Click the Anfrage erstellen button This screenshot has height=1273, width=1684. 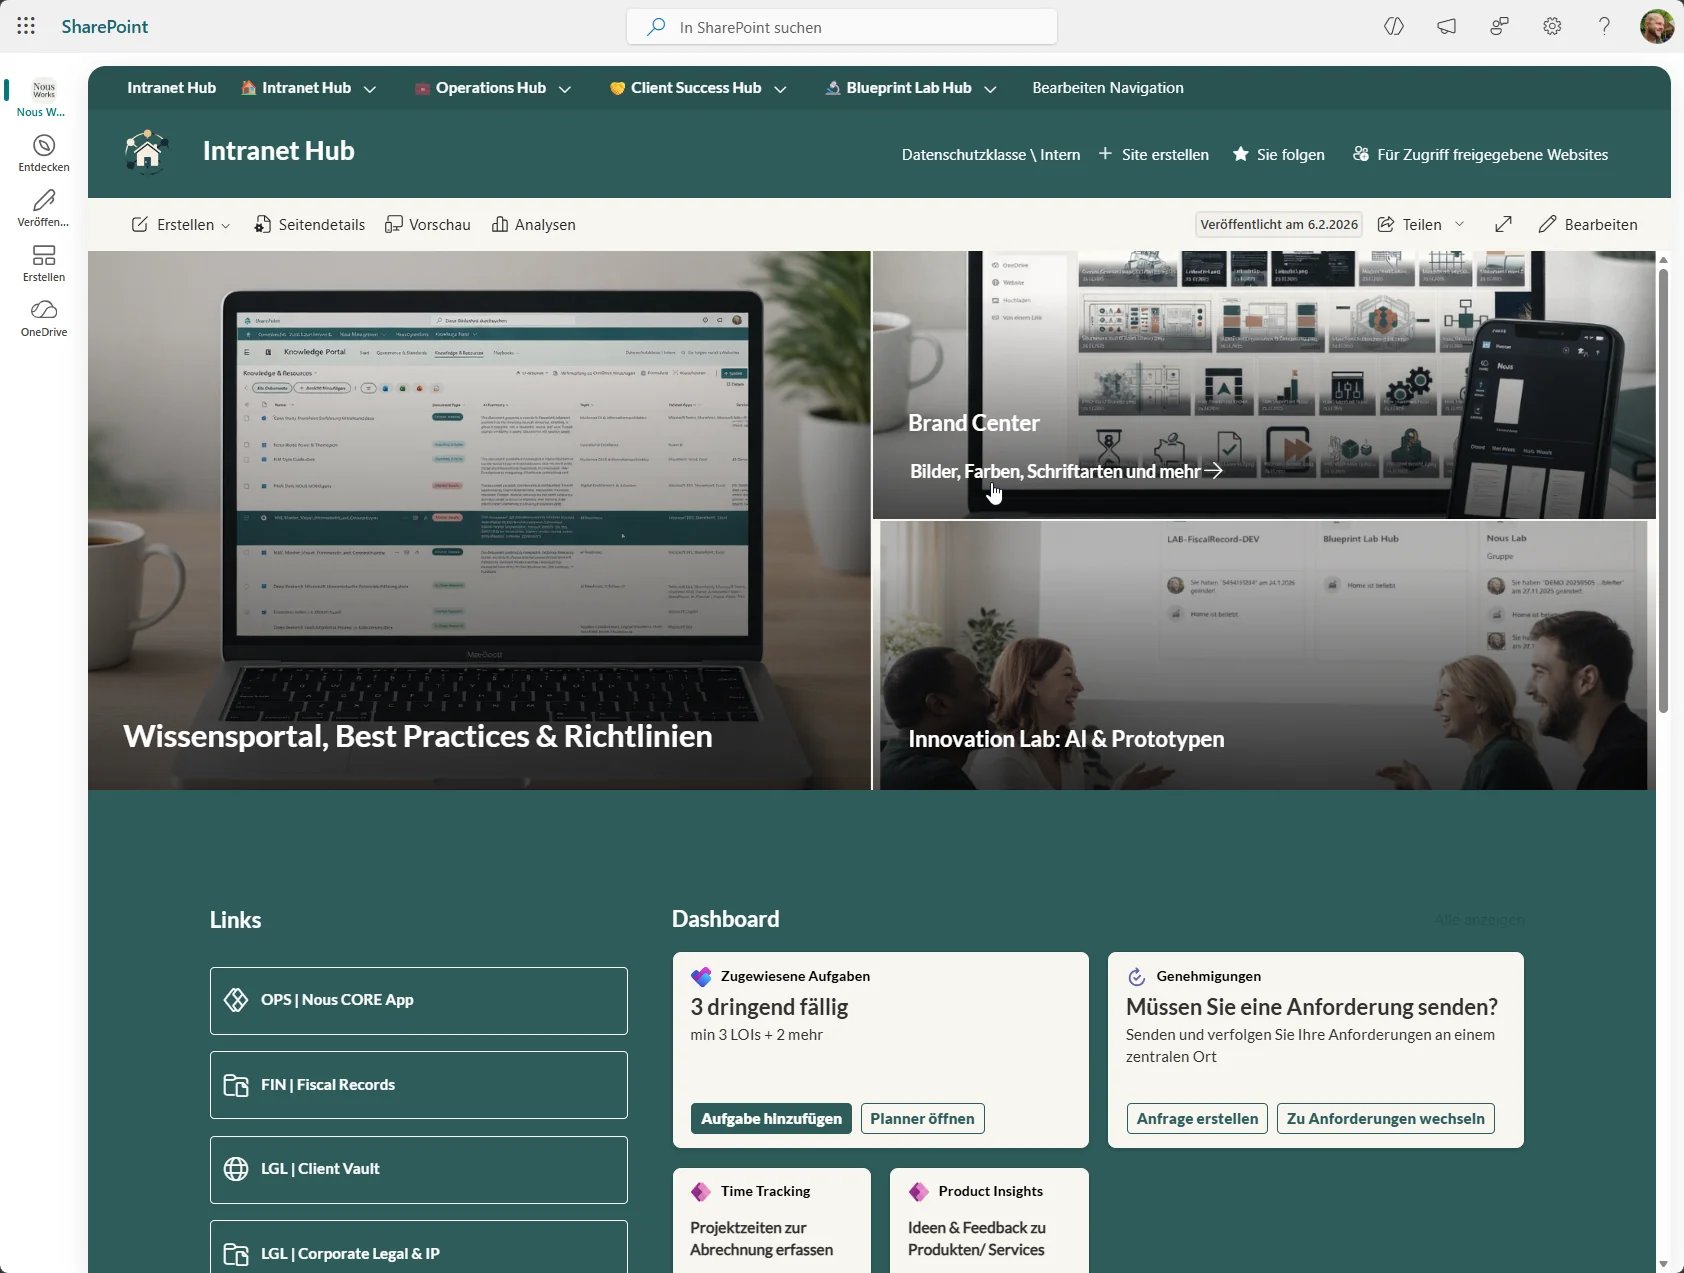[1197, 1118]
